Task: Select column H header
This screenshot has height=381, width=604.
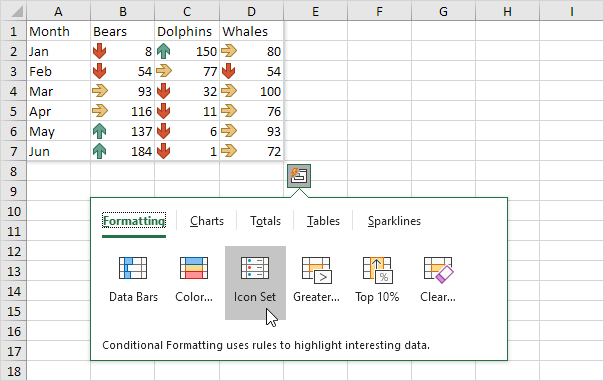Action: 507,11
